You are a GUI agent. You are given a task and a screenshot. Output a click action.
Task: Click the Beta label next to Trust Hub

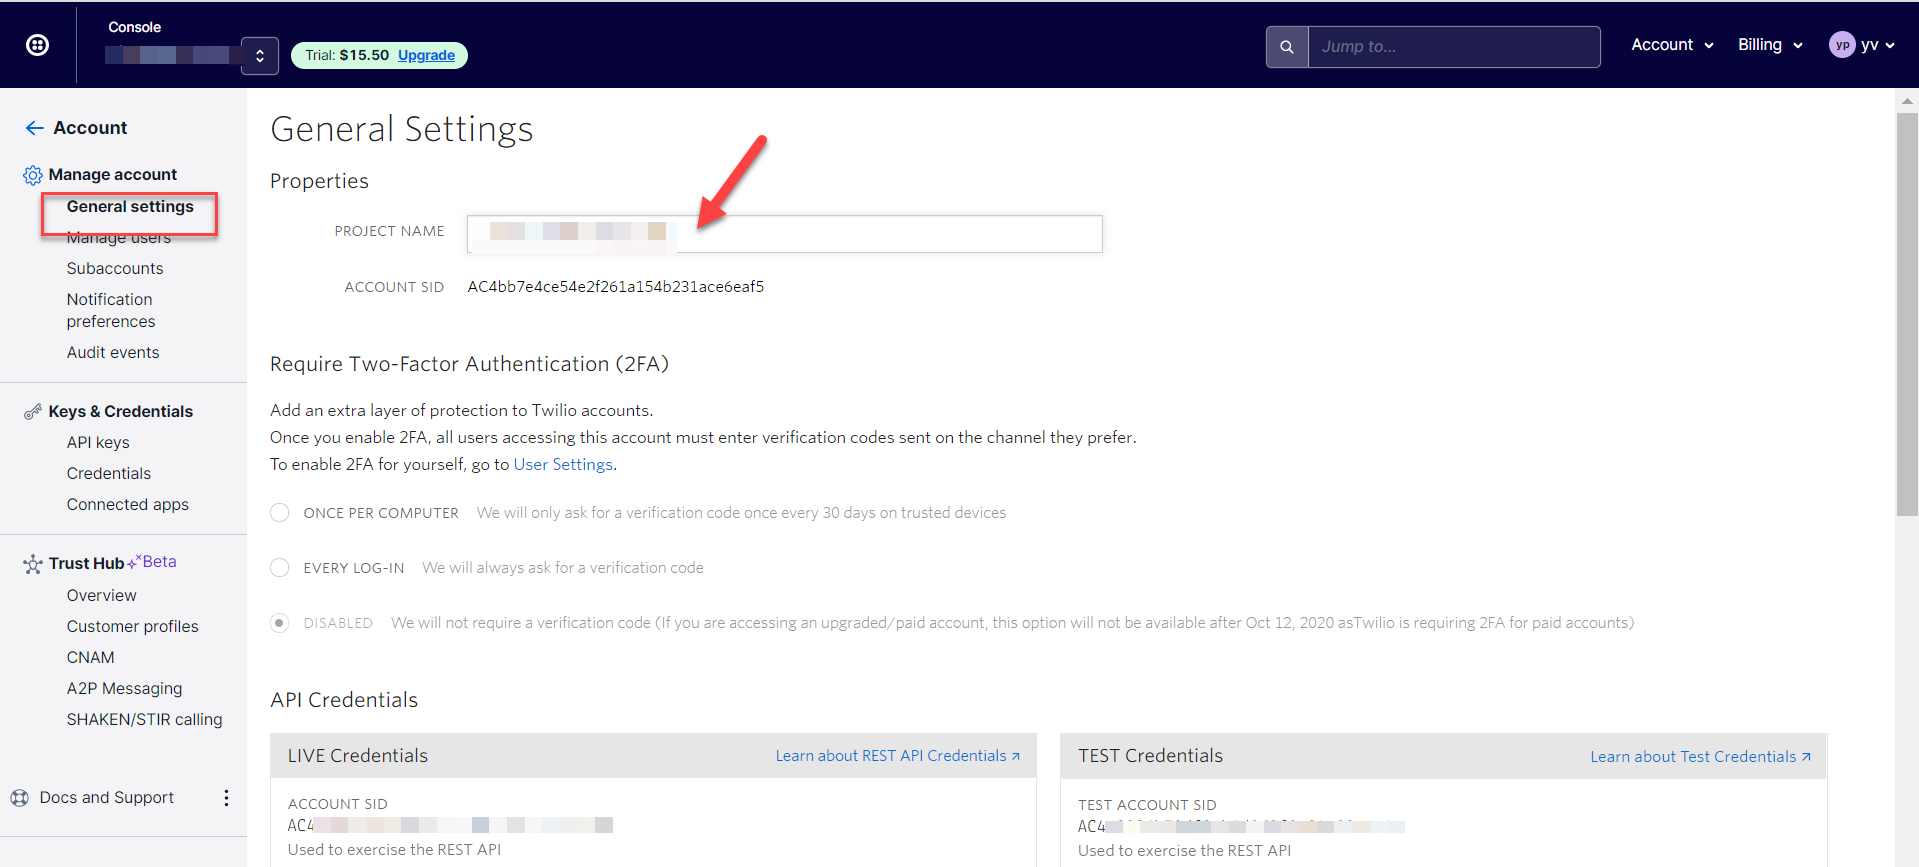coord(159,562)
